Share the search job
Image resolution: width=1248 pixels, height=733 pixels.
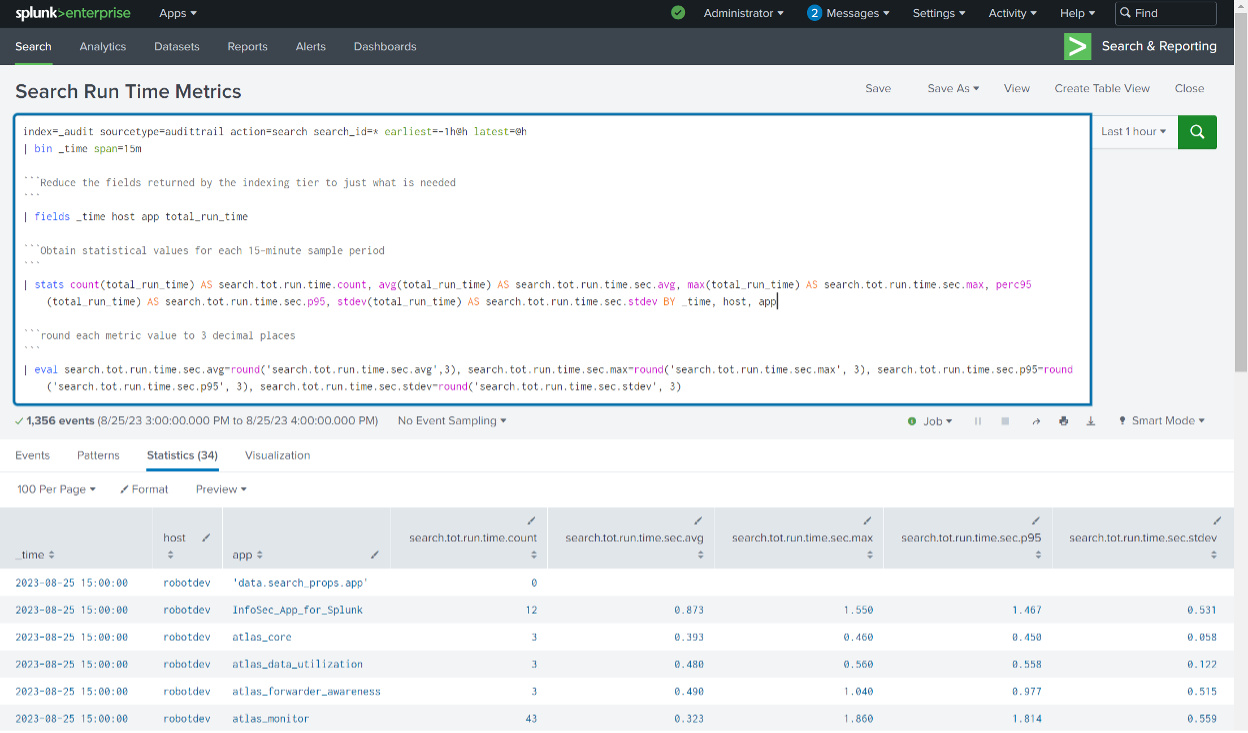[1036, 421]
